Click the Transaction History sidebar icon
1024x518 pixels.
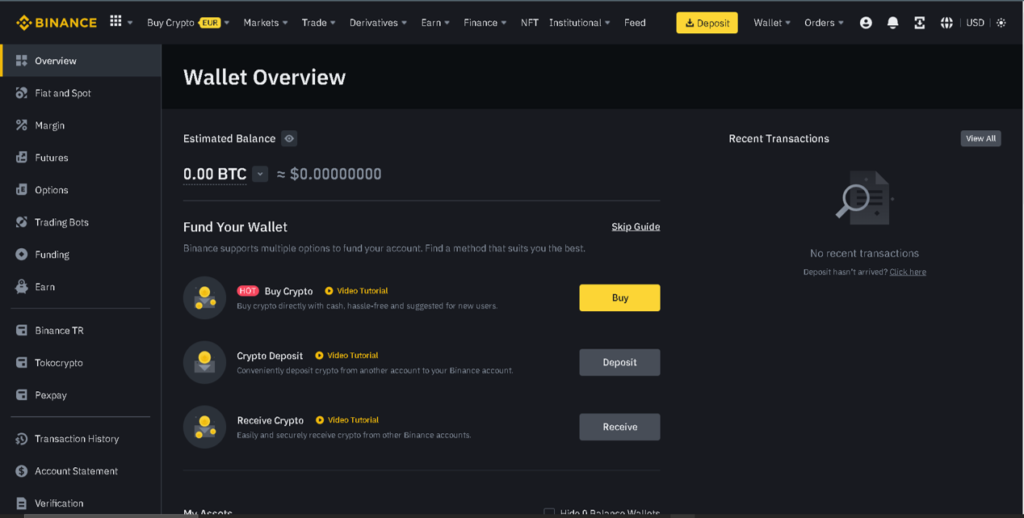pyautogui.click(x=22, y=439)
